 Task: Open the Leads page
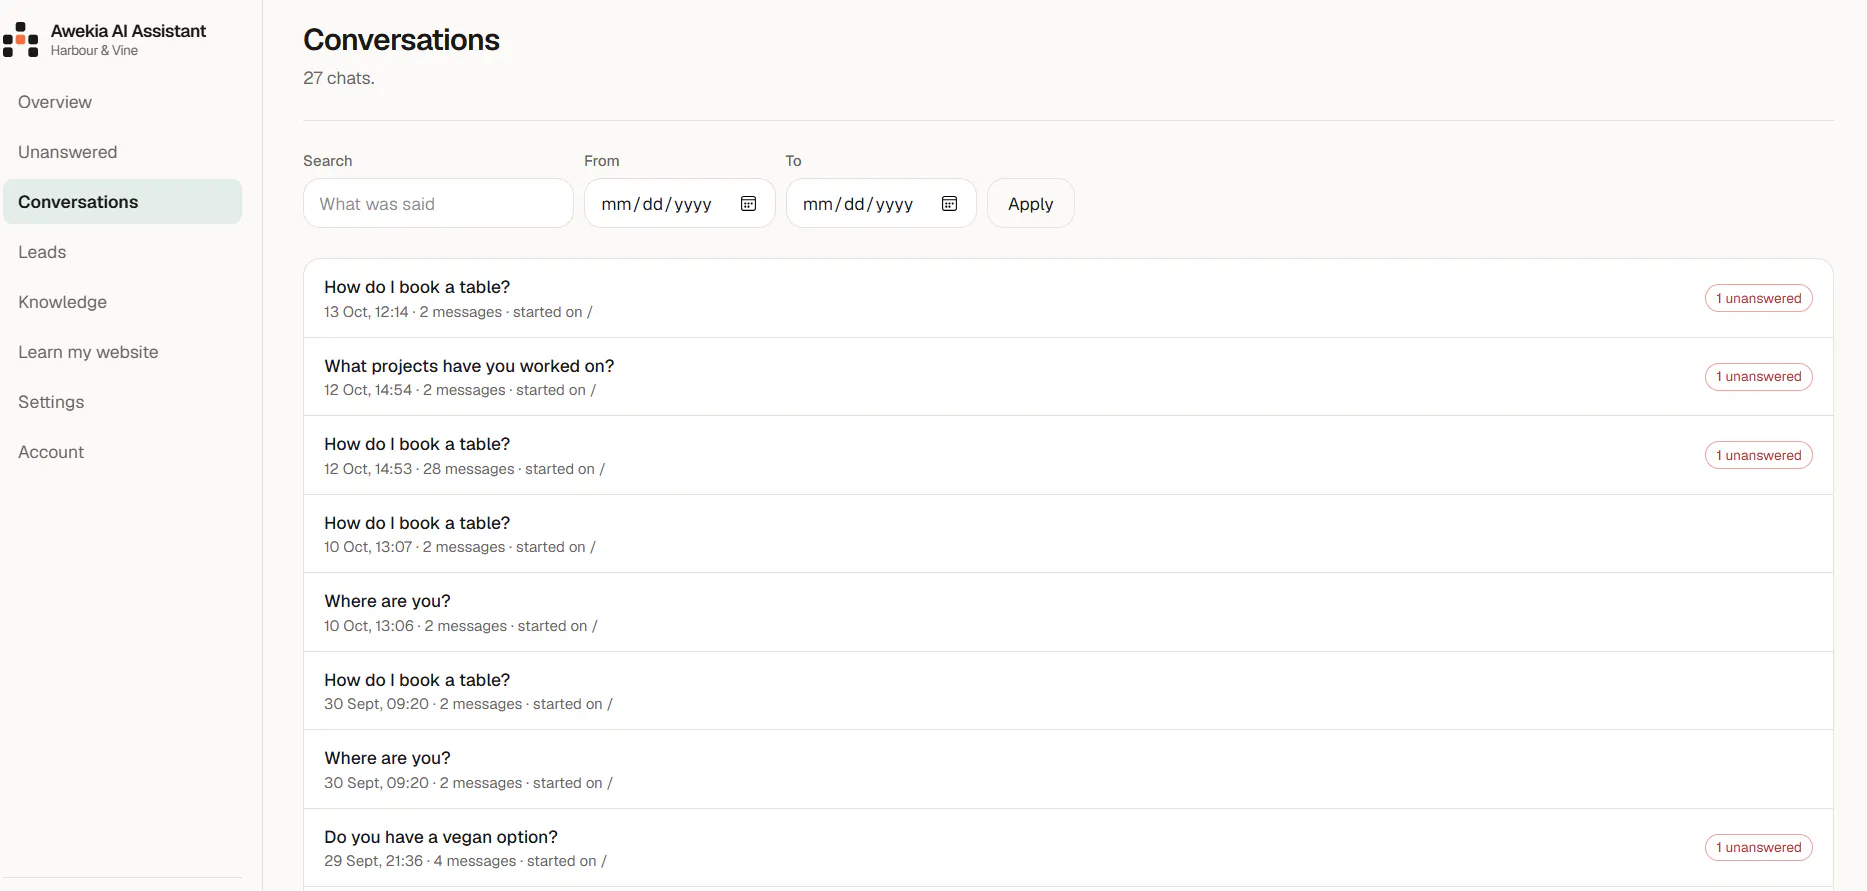(x=123, y=252)
